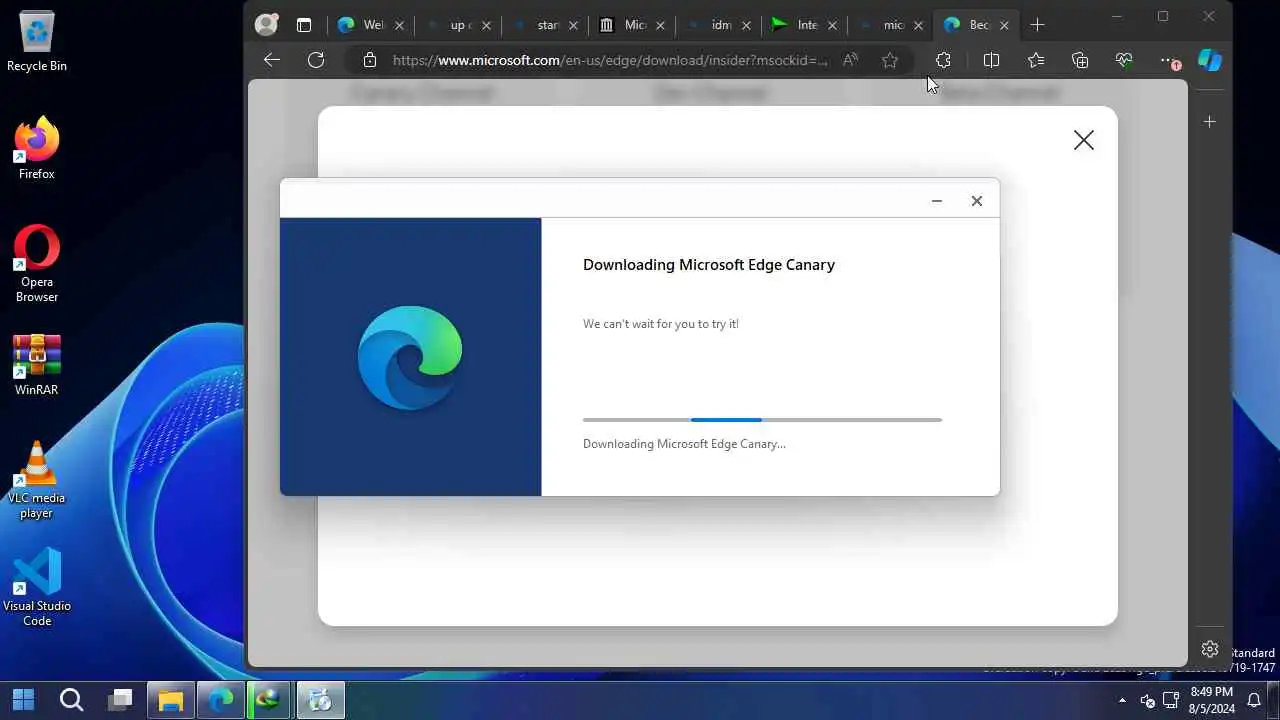View site information lock icon
This screenshot has width=1280, height=720.
(370, 60)
